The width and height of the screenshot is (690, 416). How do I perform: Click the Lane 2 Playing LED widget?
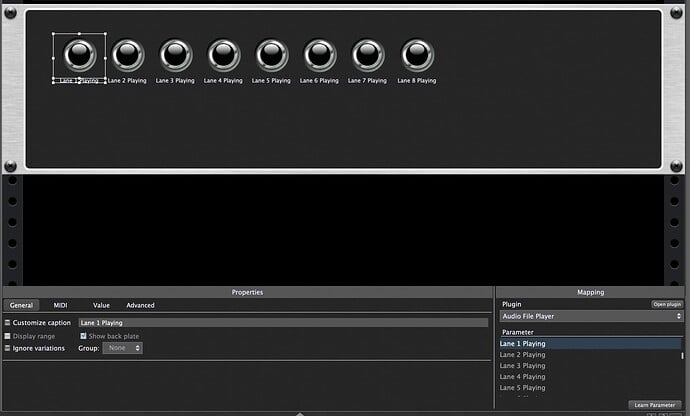pyautogui.click(x=127, y=55)
